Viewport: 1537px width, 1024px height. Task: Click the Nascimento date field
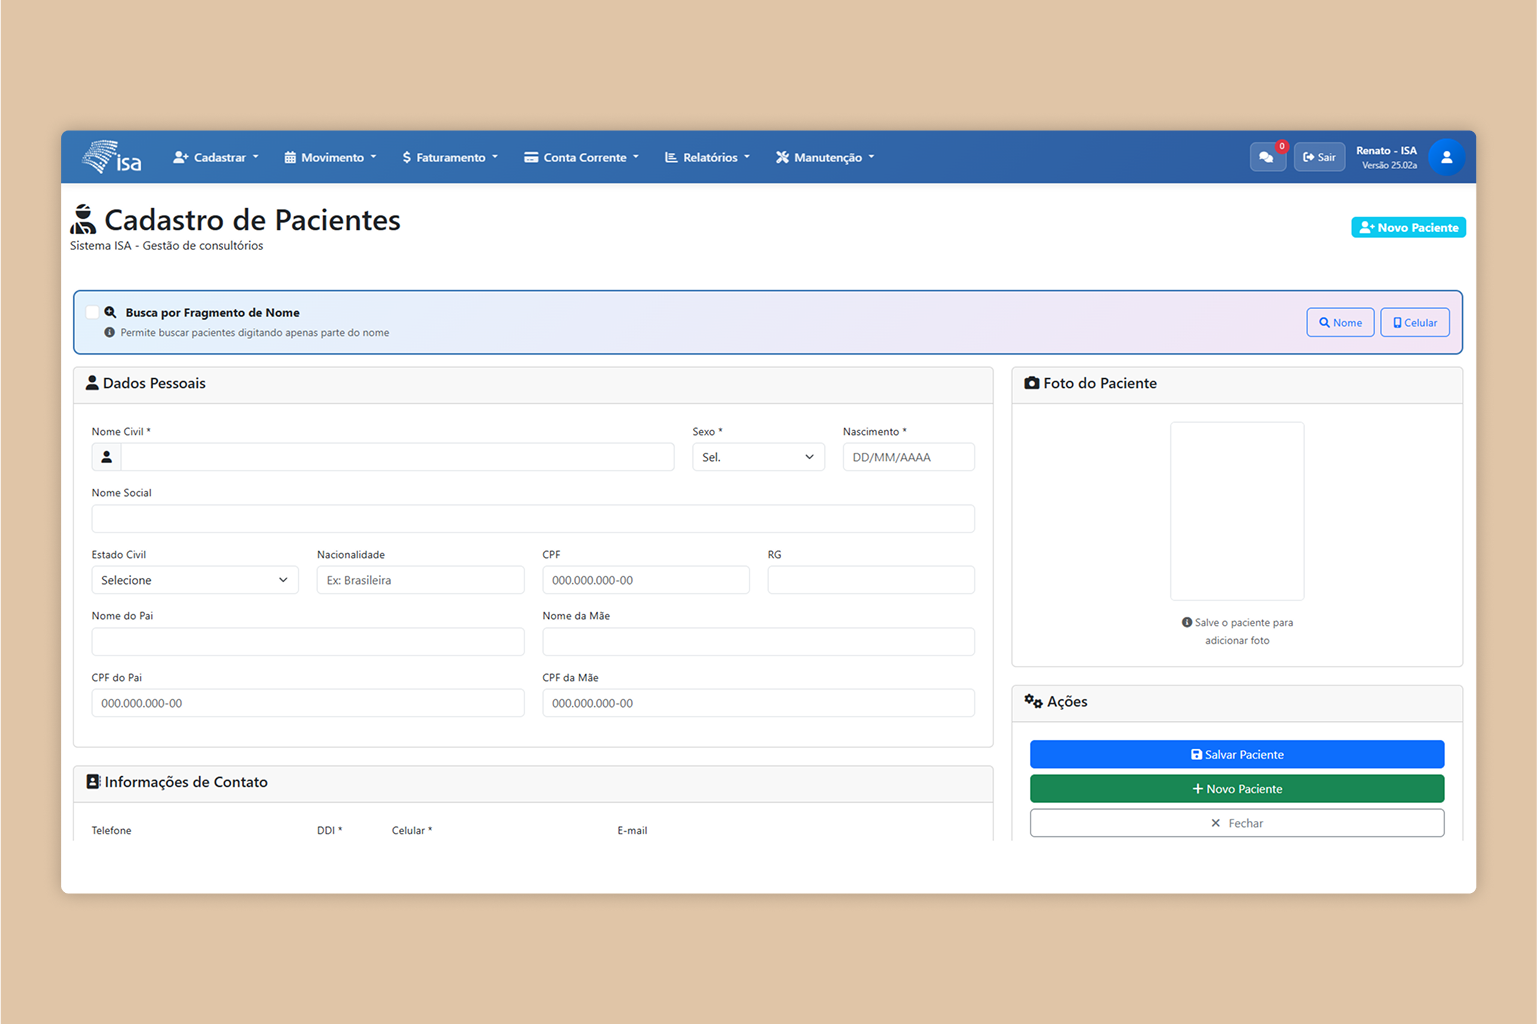pos(908,457)
